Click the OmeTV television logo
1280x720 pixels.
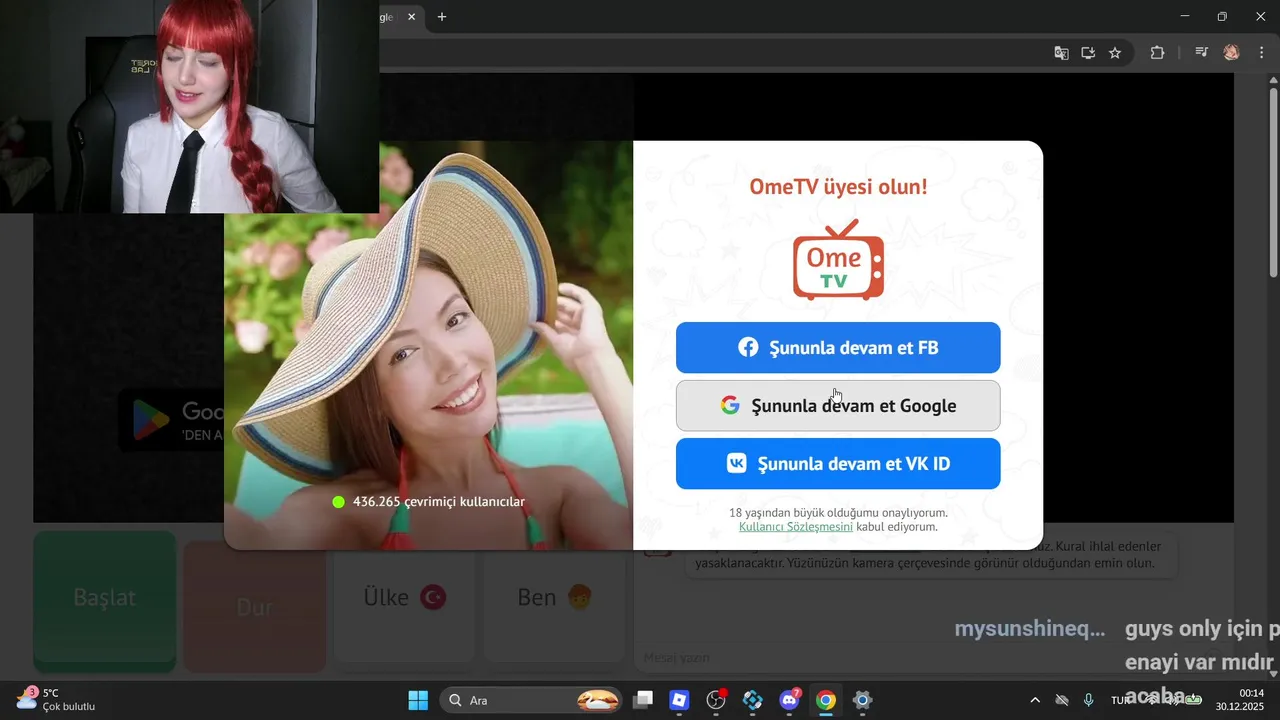pyautogui.click(x=838, y=260)
